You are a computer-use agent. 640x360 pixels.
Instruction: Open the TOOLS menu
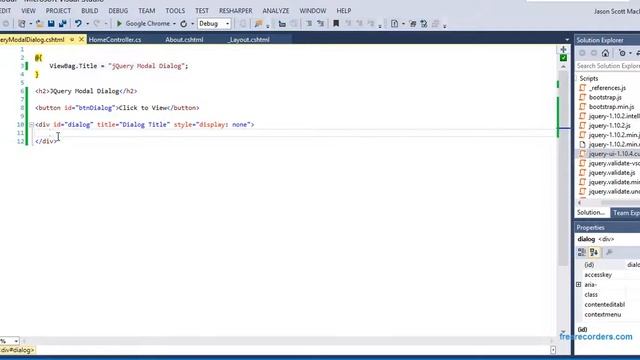(x=175, y=11)
